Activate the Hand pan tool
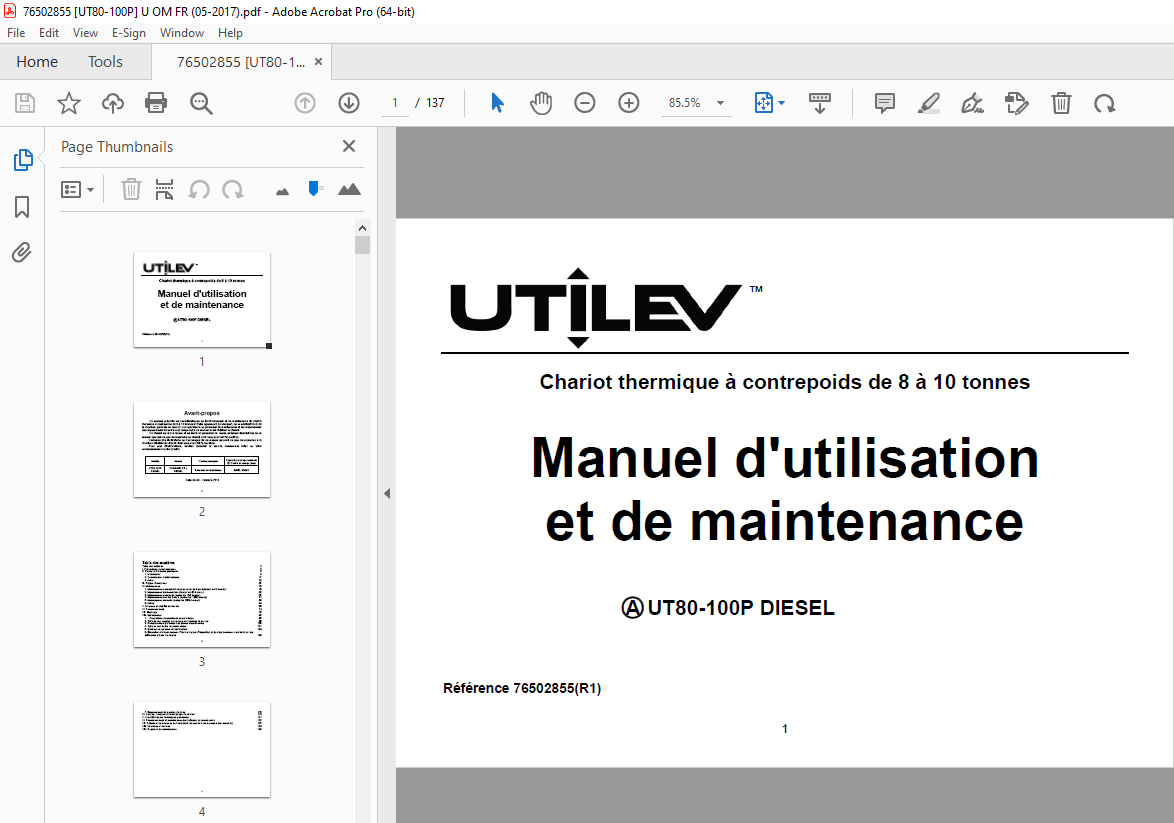 pyautogui.click(x=541, y=103)
